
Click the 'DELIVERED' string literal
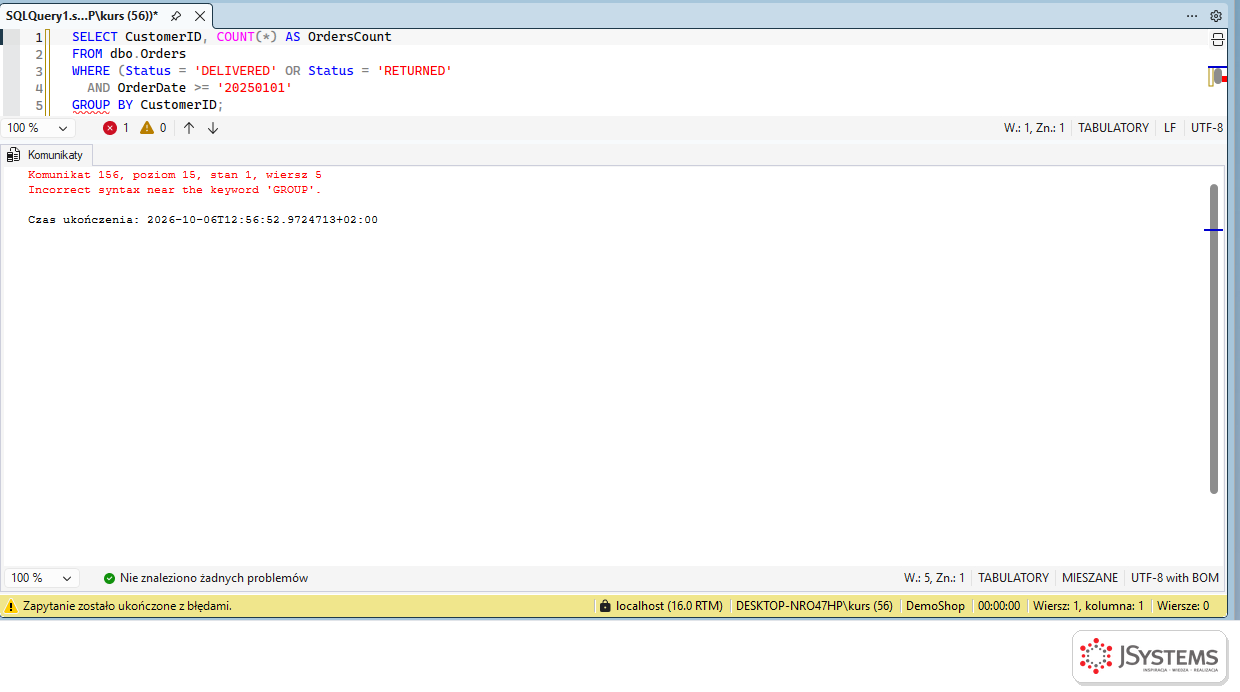(x=236, y=71)
